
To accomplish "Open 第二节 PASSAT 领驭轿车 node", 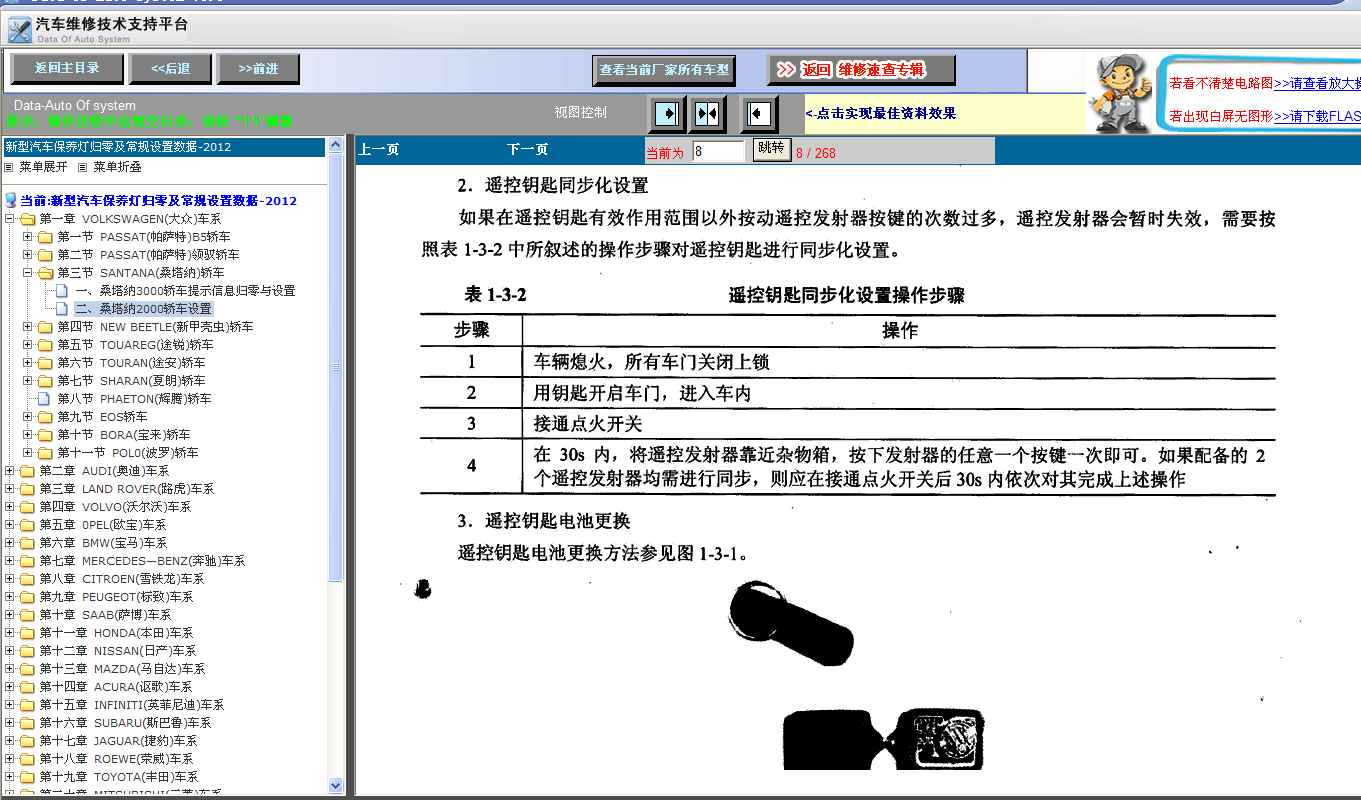I will pyautogui.click(x=148, y=255).
